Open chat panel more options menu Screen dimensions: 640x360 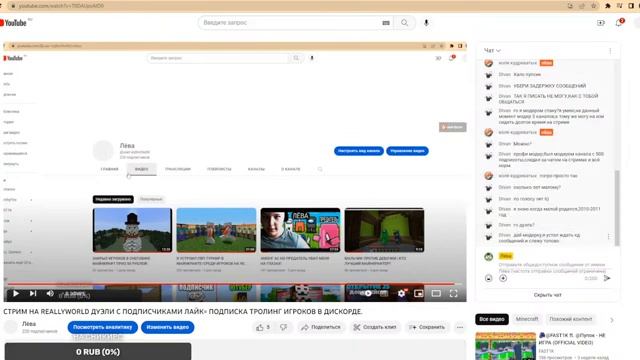[610, 51]
